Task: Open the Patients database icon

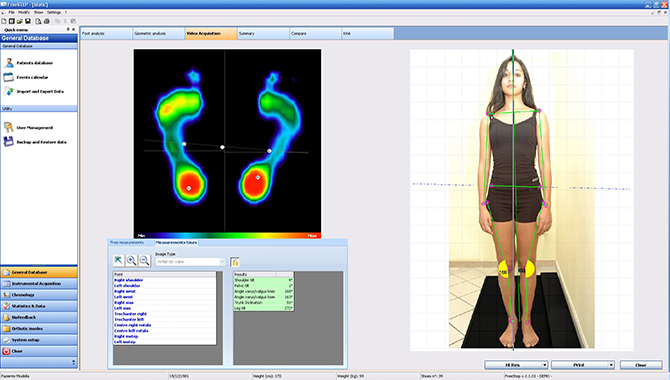Action: point(9,63)
